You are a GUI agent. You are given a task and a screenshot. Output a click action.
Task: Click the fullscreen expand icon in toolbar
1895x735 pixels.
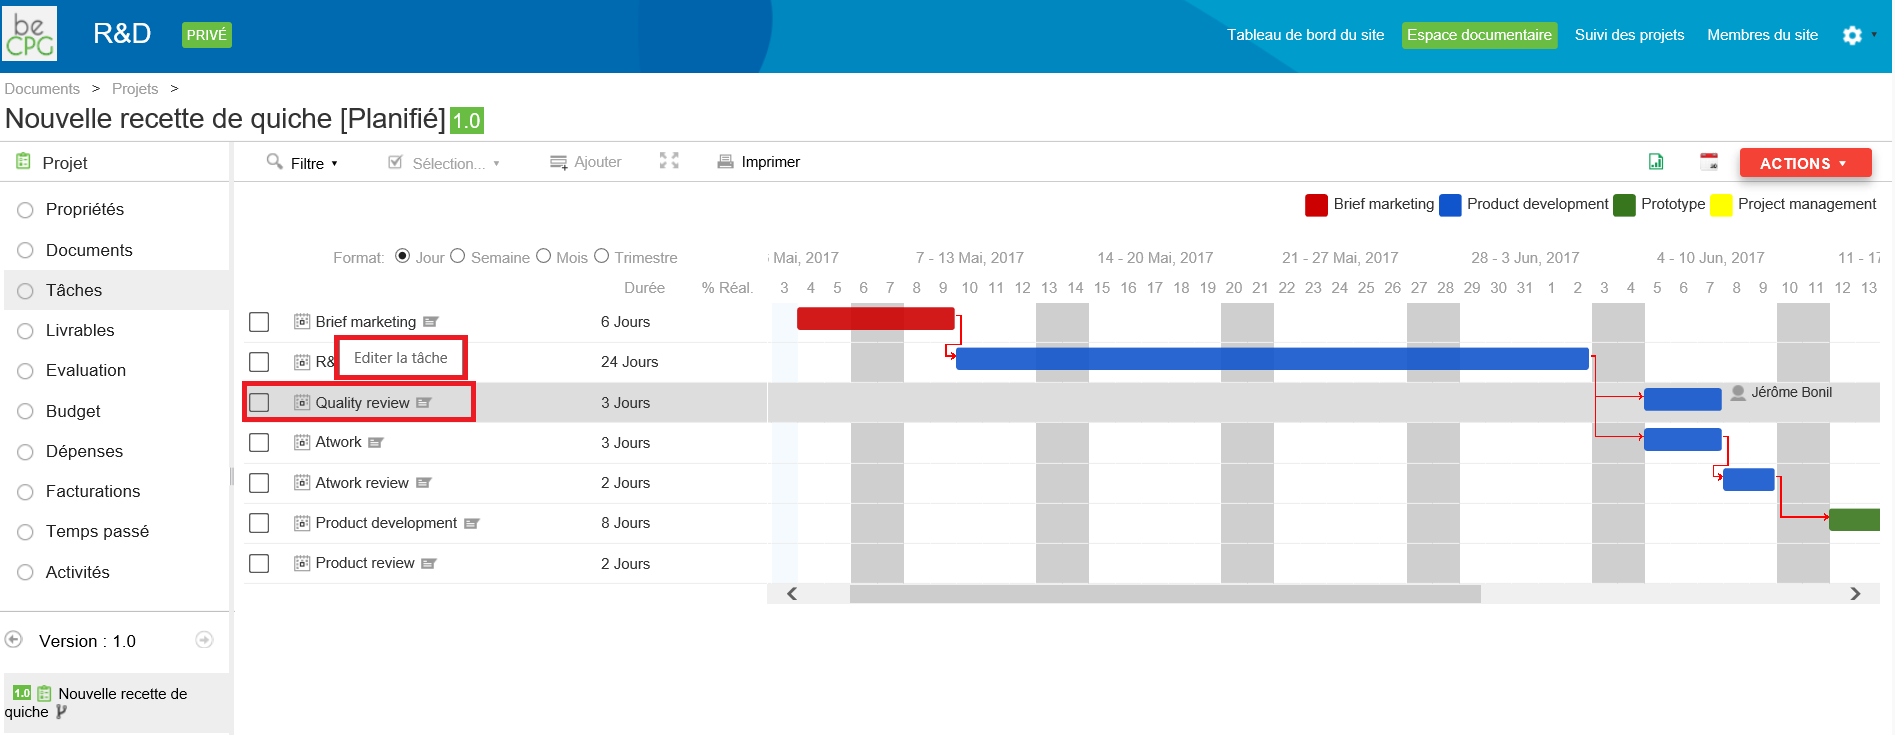(x=669, y=161)
